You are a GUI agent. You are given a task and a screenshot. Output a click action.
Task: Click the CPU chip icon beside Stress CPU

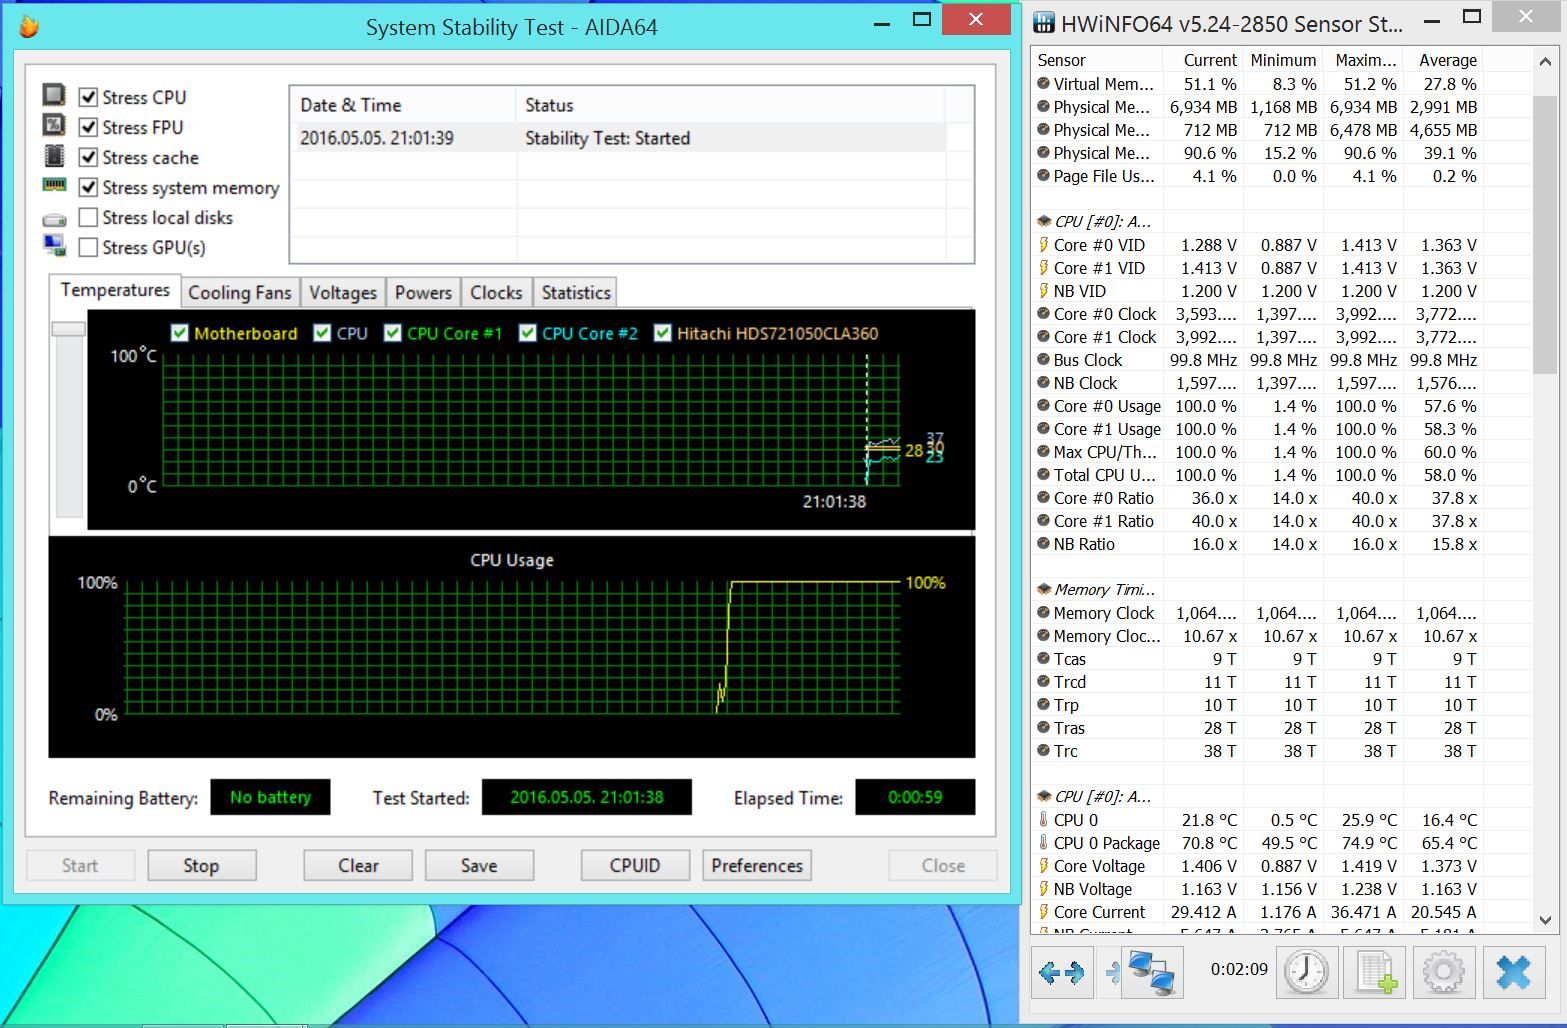point(54,95)
